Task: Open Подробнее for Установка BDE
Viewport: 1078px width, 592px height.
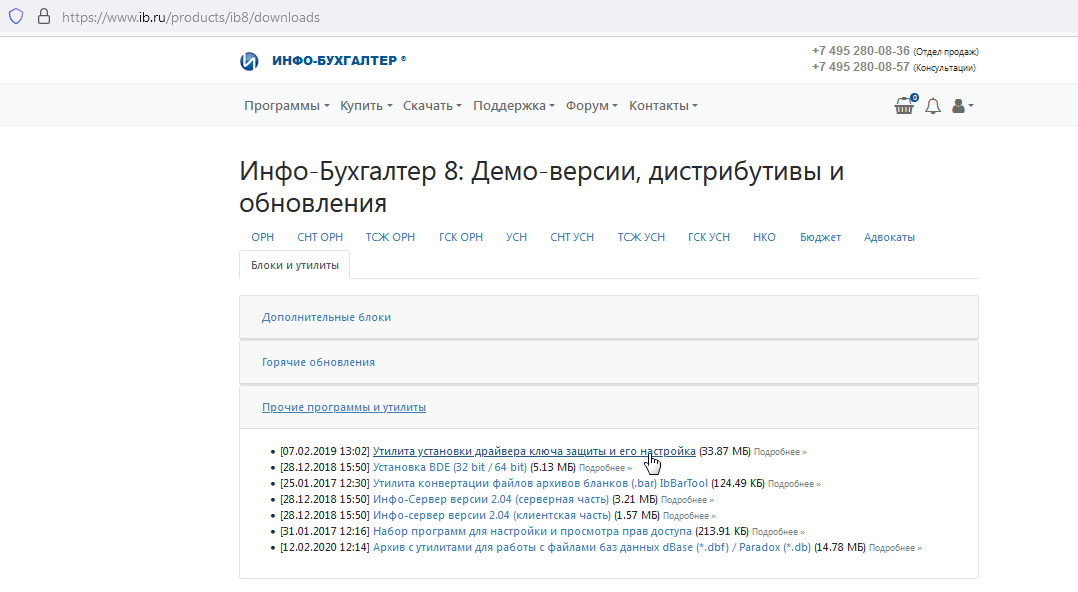Action: click(605, 468)
